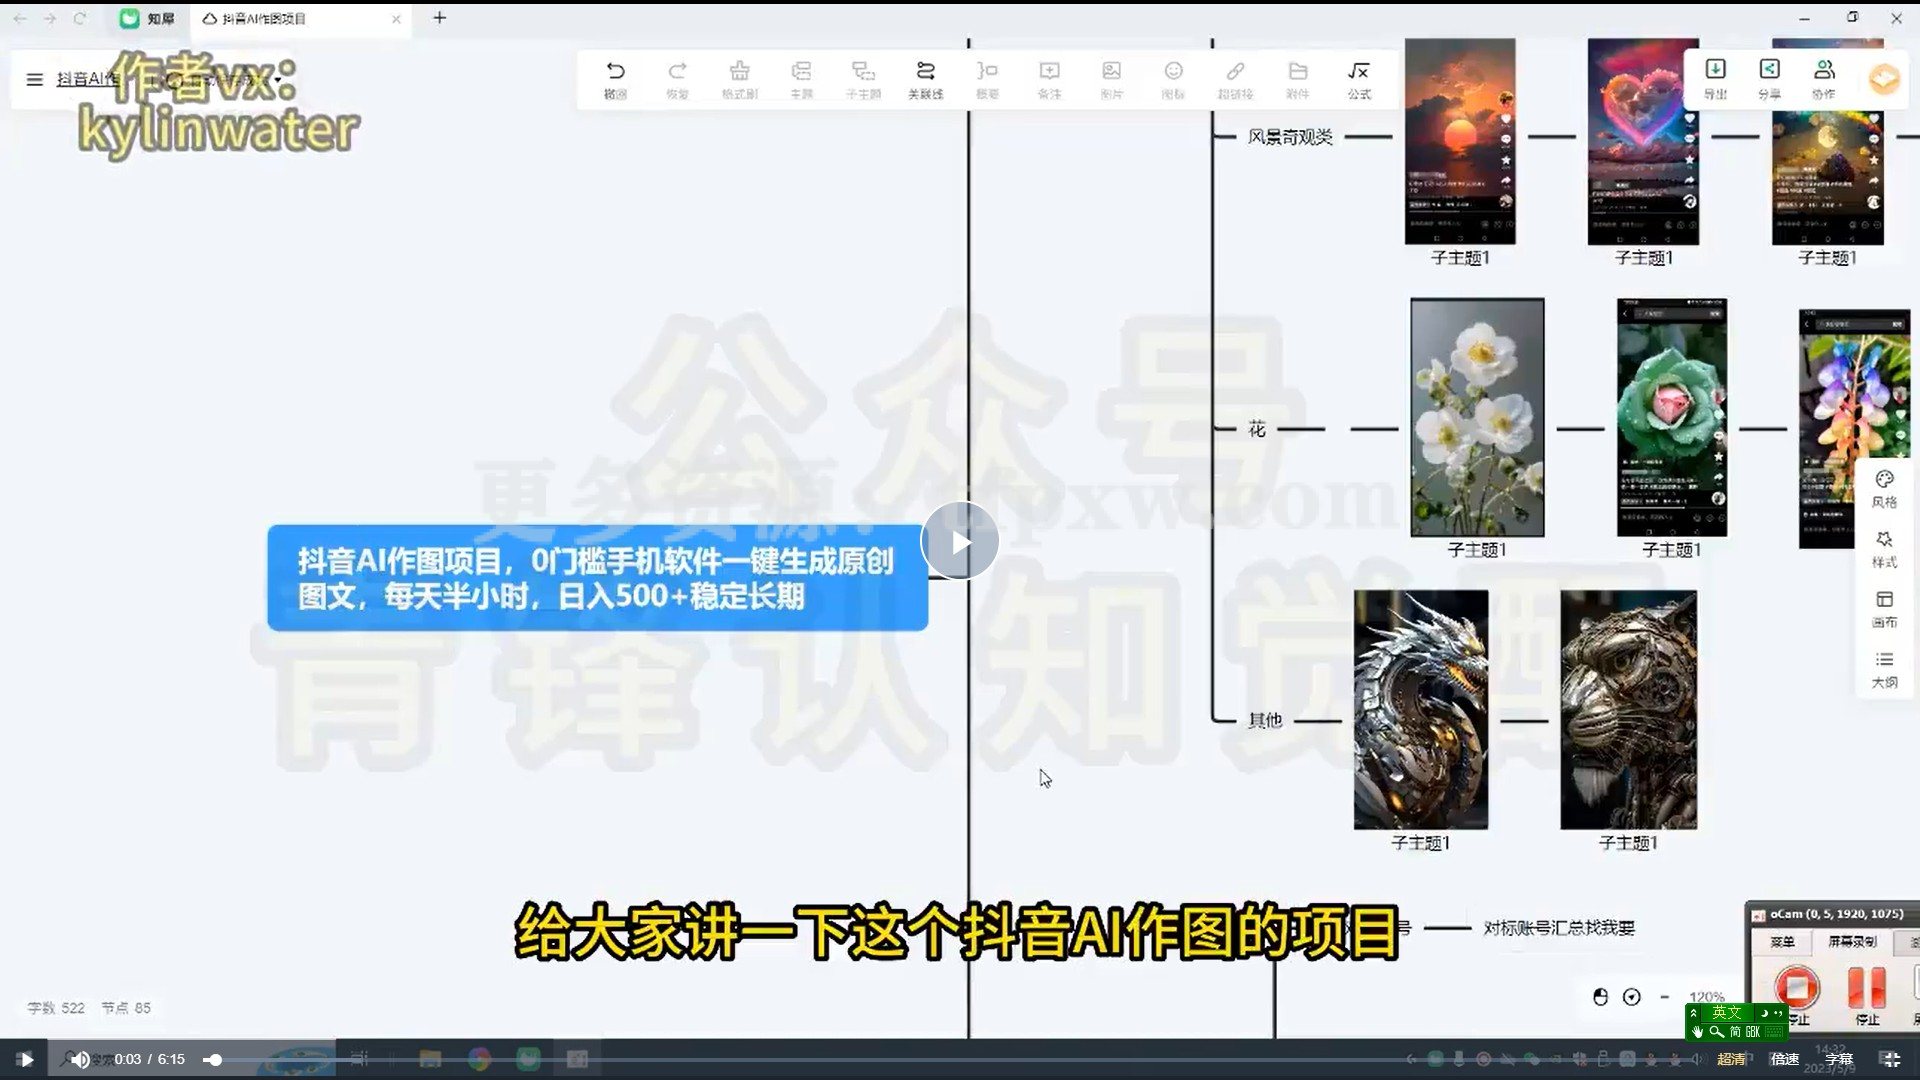Screen dimensions: 1920x1080
Task: Open the hamburger menu top left
Action: coord(34,79)
